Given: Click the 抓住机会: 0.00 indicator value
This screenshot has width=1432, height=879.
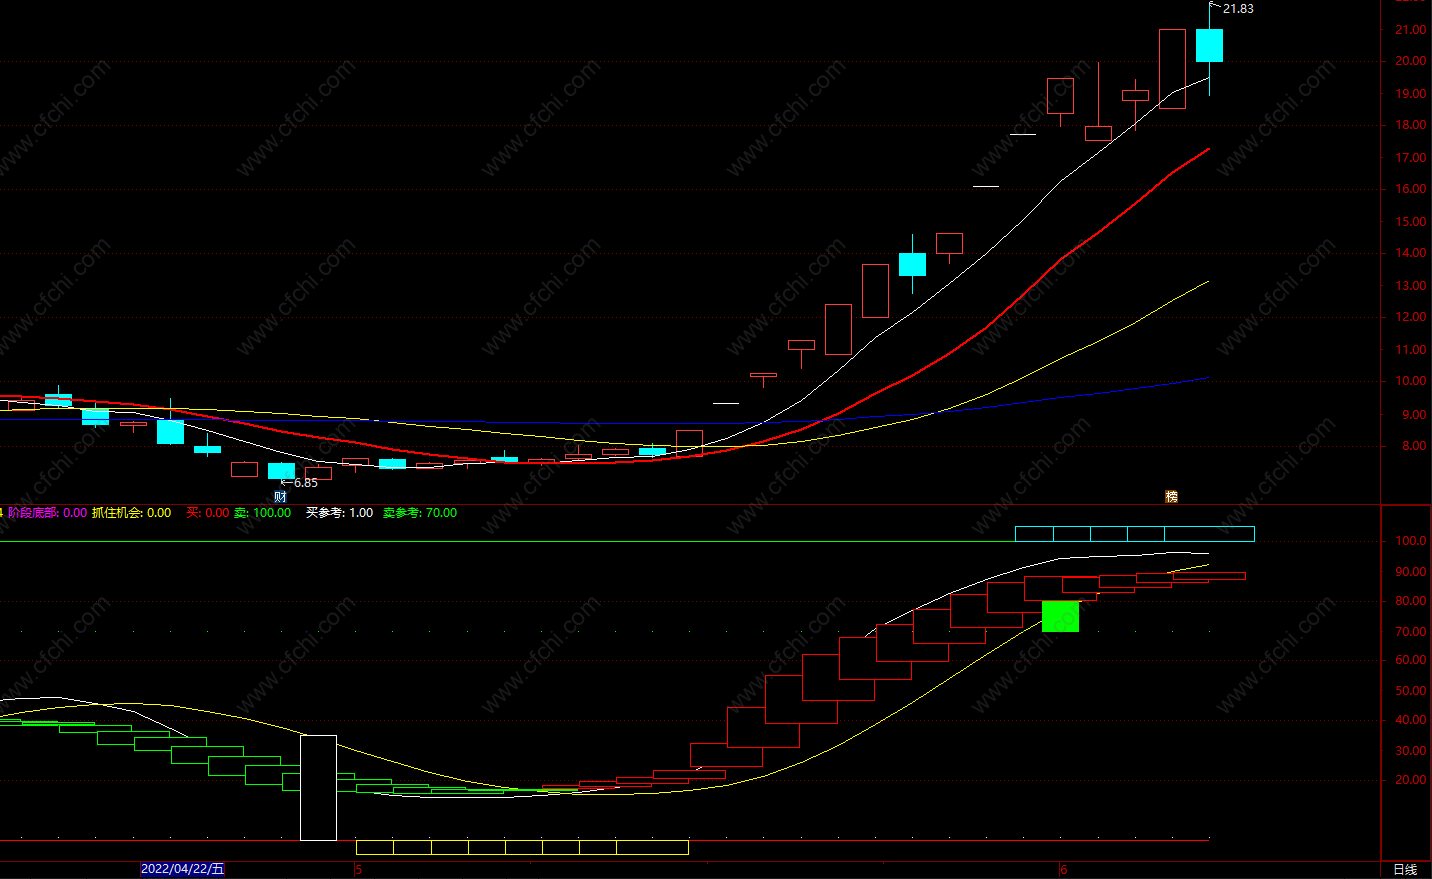Looking at the screenshot, I should point(131,513).
